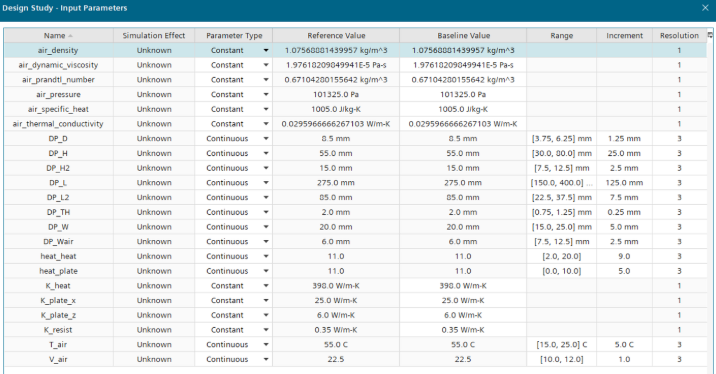Open Parameter Type dropdown for air_prandtl_number
716x374 pixels.
click(x=266, y=79)
